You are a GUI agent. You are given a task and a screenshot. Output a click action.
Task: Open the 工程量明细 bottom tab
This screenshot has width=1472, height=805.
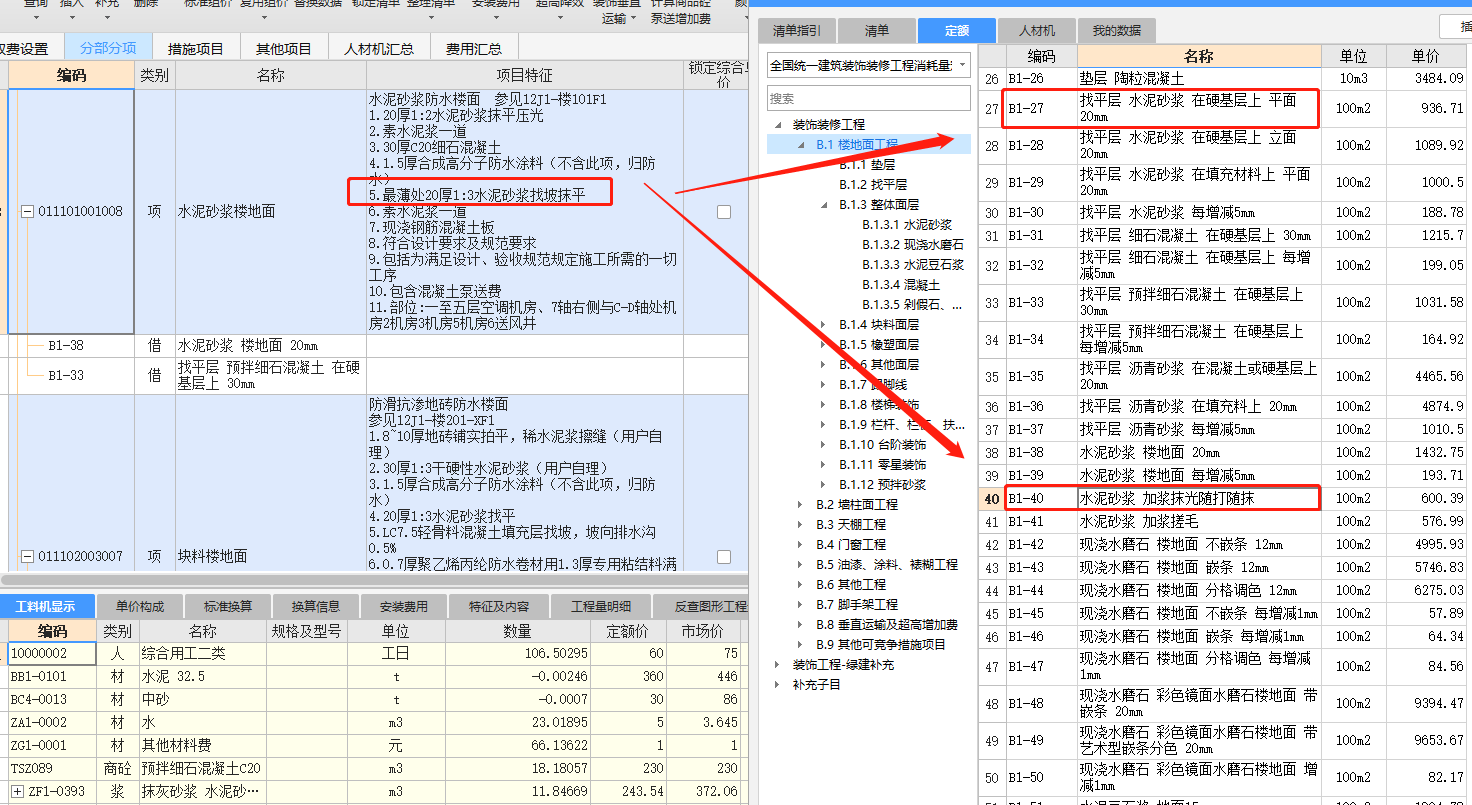pos(601,606)
